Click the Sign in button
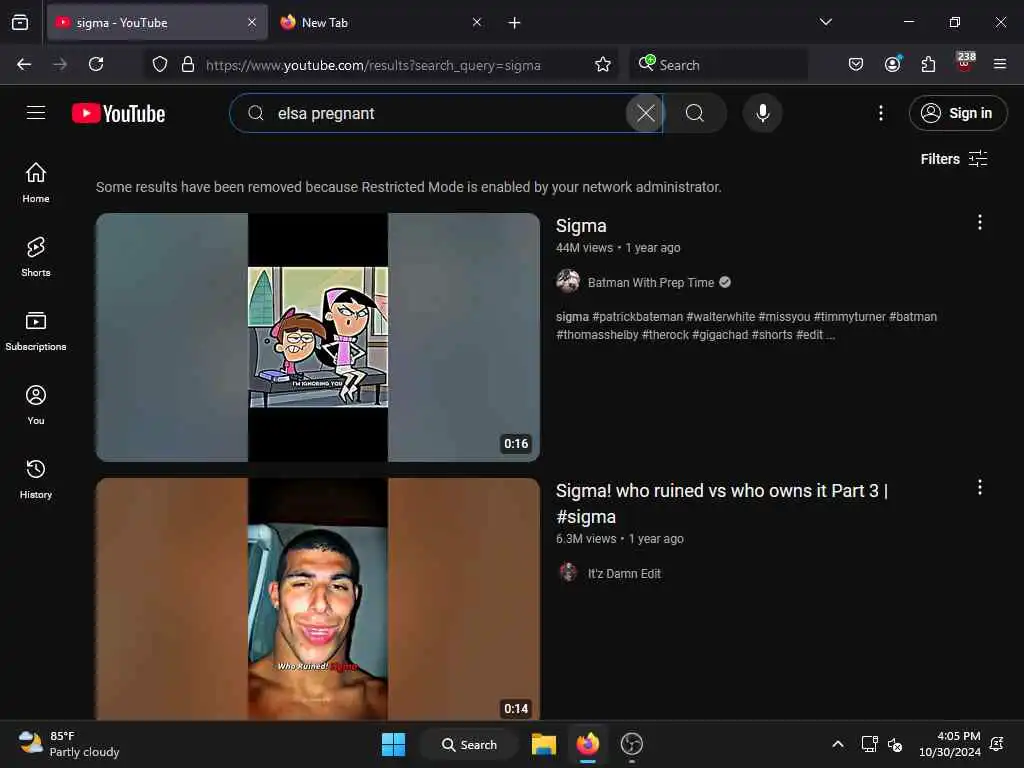 coord(957,113)
